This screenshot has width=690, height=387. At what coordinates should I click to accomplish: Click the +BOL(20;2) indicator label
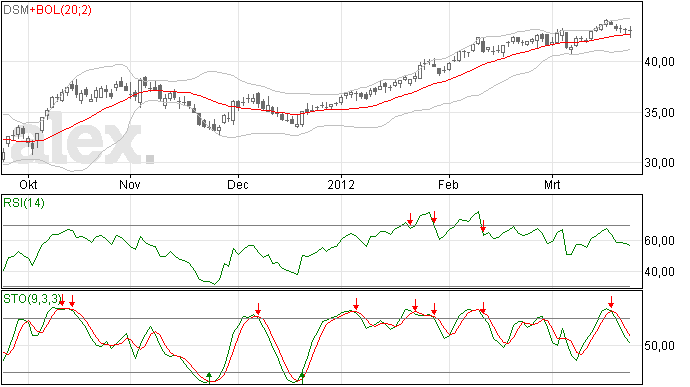pyautogui.click(x=61, y=10)
